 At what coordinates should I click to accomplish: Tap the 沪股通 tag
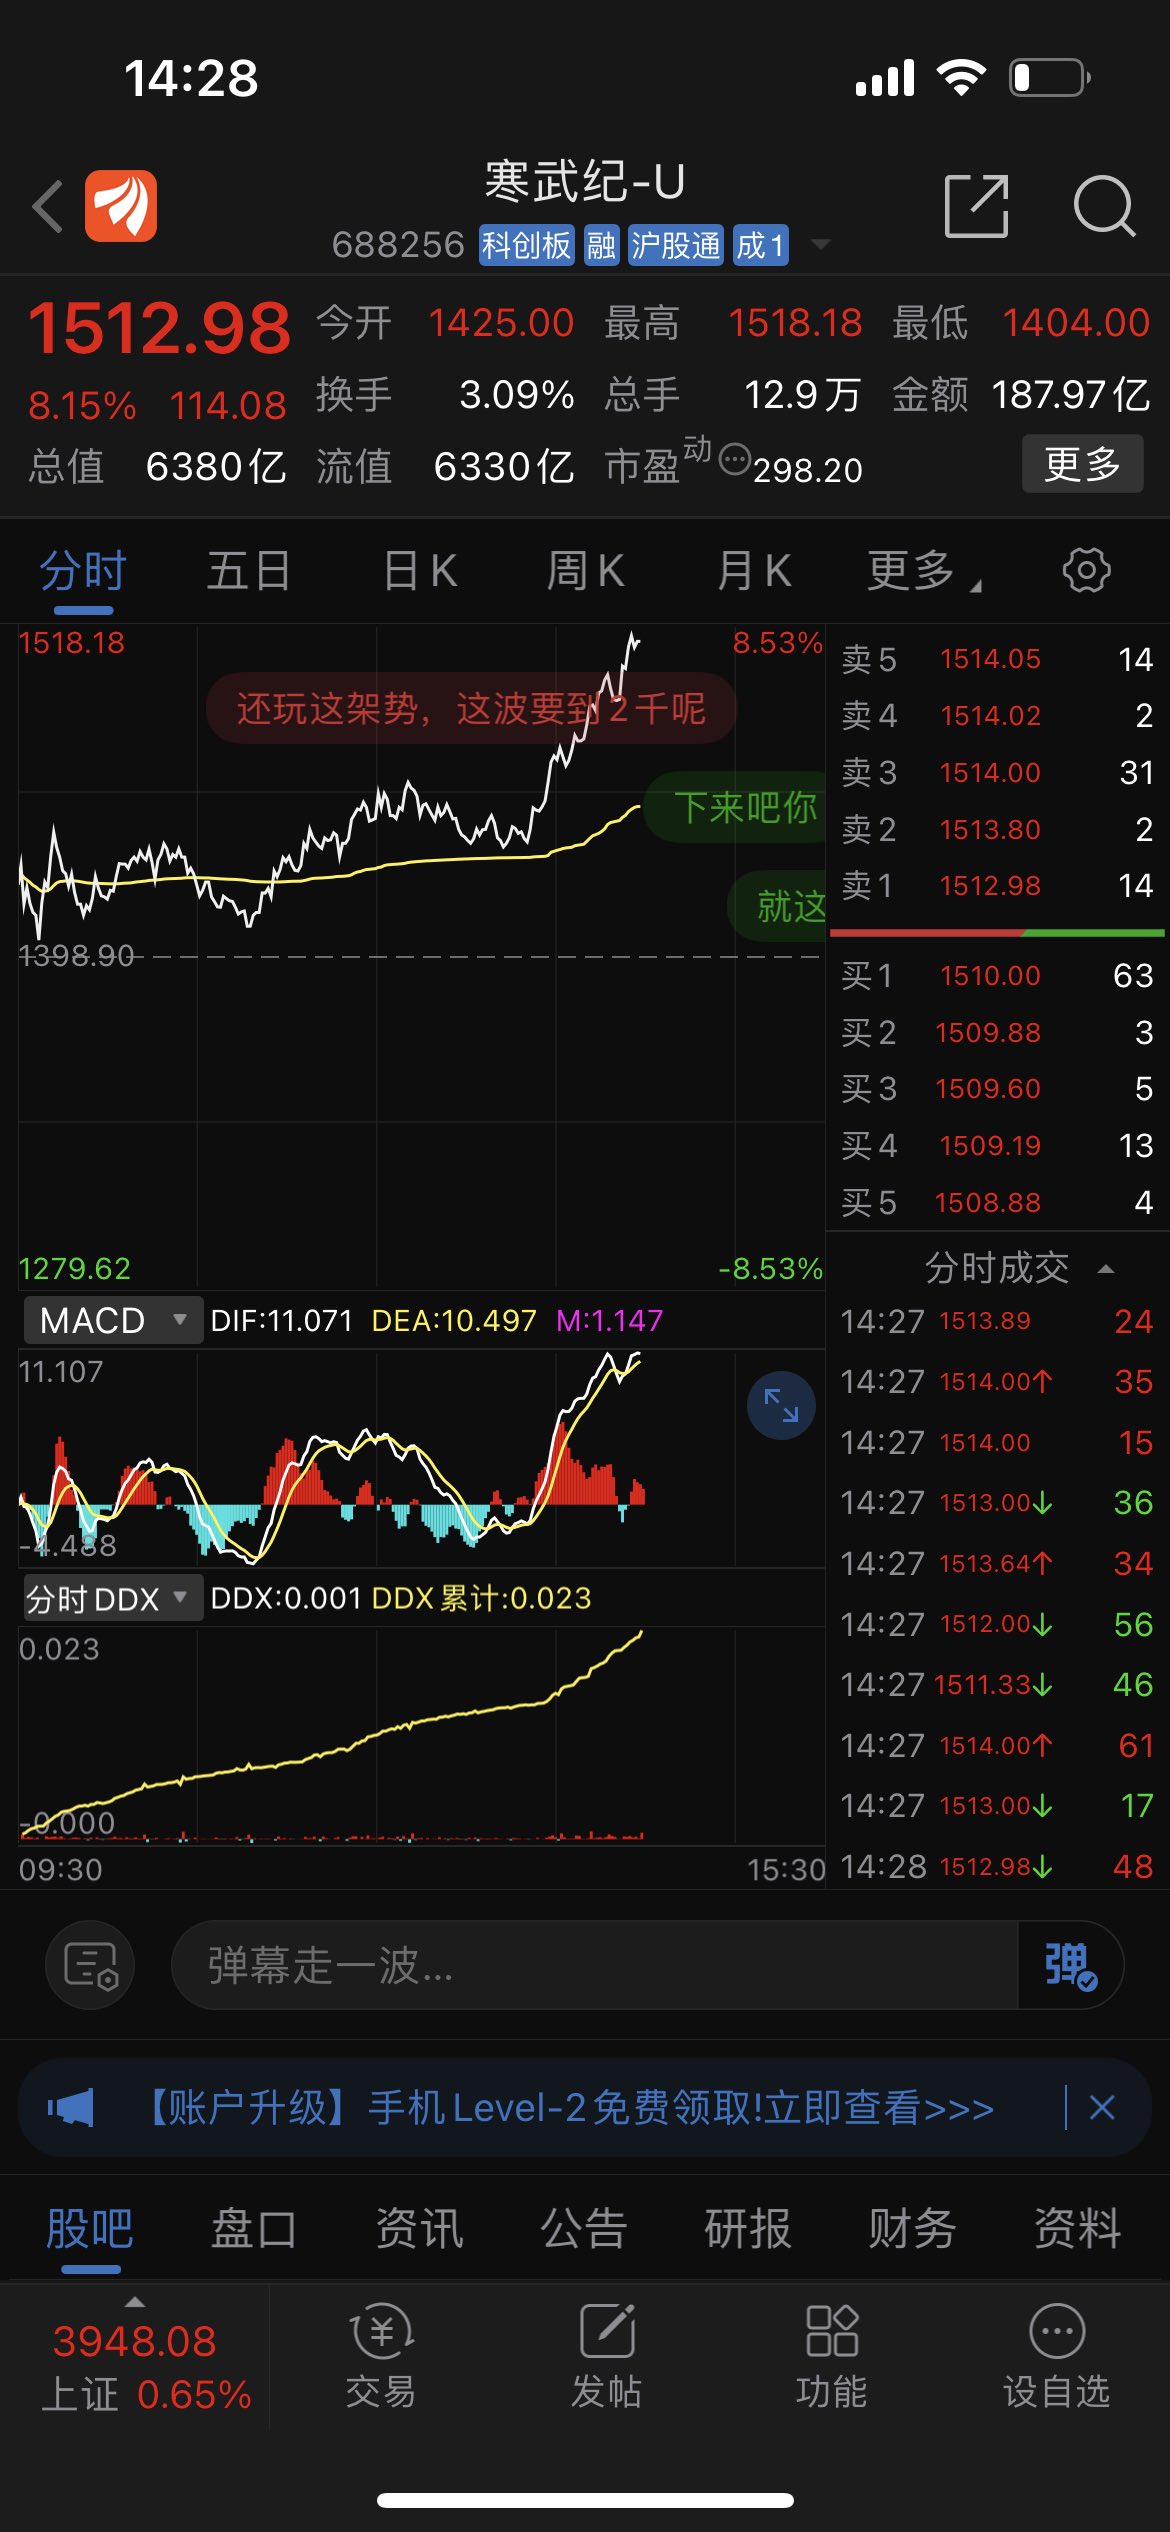676,245
